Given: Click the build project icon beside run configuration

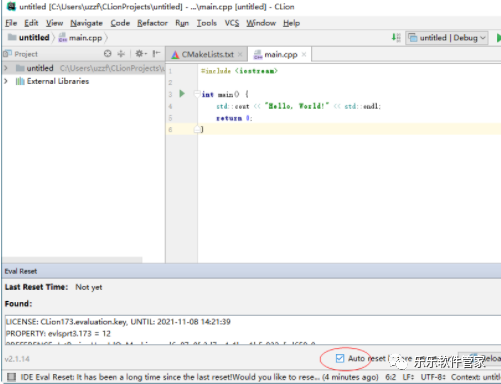Looking at the screenshot, I should pyautogui.click(x=396, y=37).
